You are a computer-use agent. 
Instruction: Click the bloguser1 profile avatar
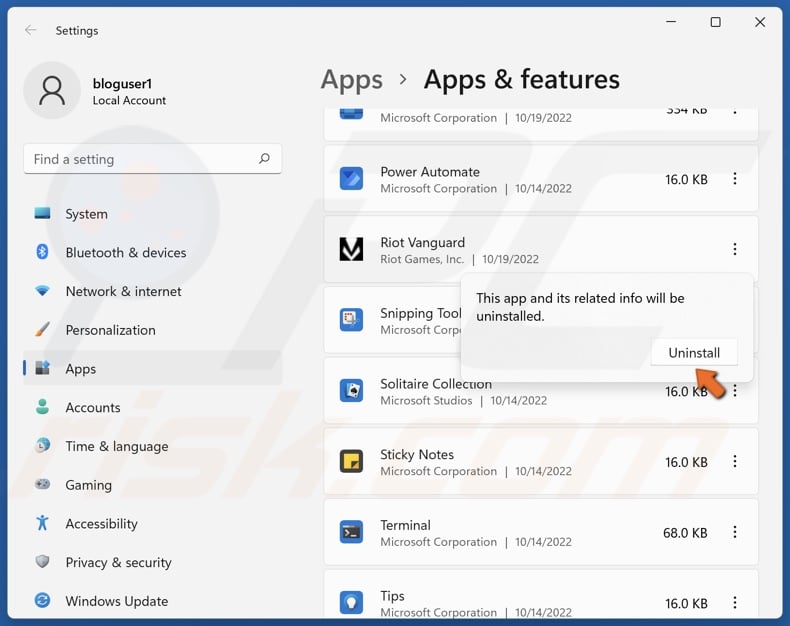tap(52, 91)
